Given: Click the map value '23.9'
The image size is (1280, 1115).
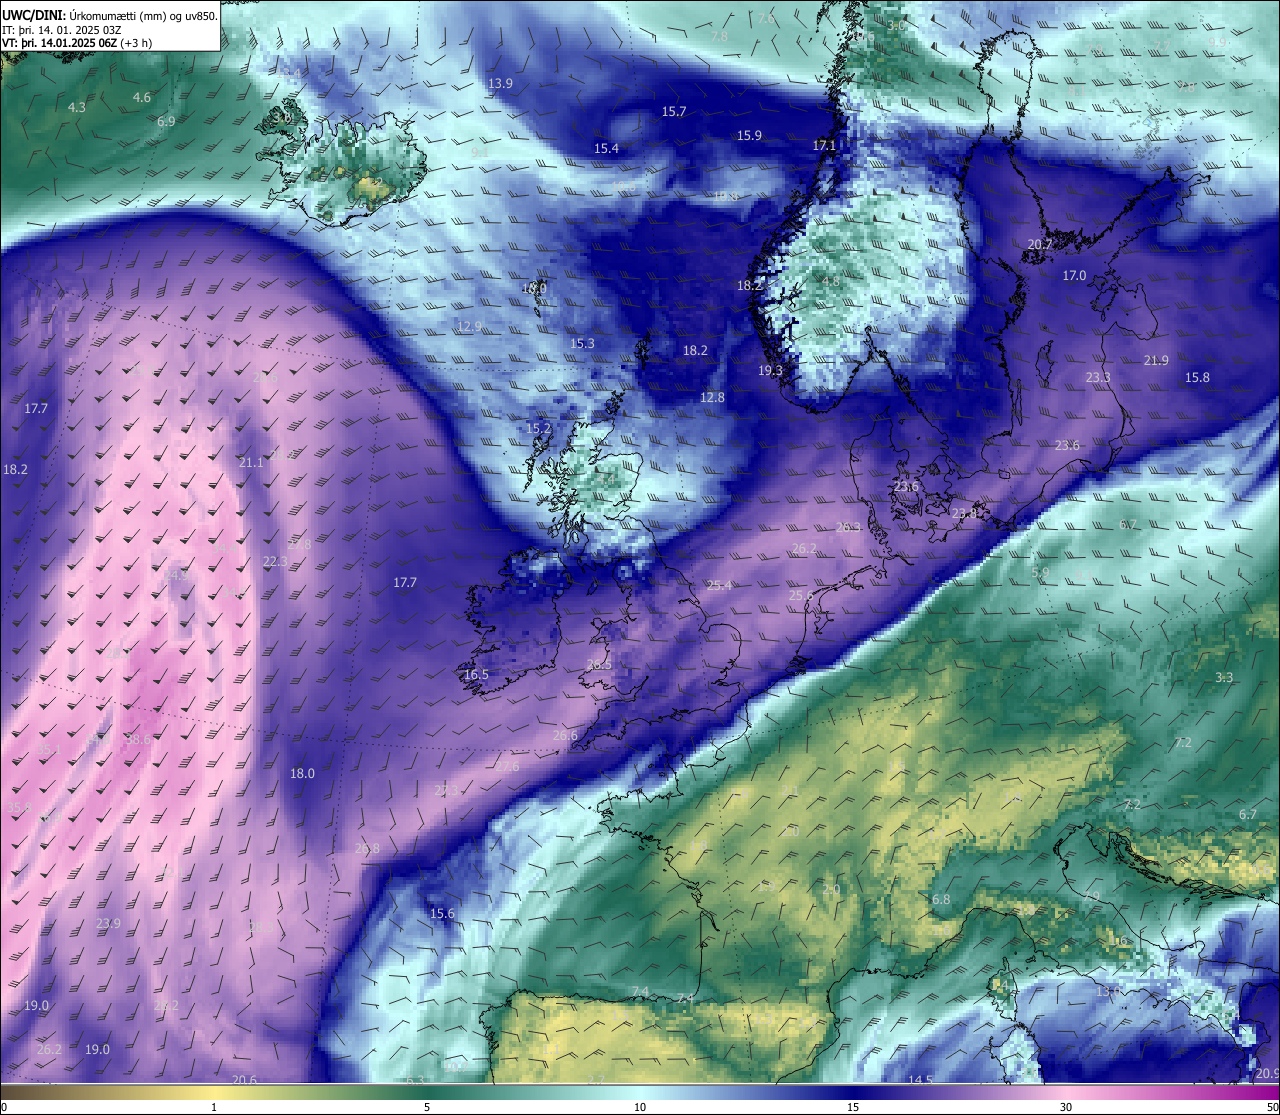Looking at the screenshot, I should [x=108, y=923].
